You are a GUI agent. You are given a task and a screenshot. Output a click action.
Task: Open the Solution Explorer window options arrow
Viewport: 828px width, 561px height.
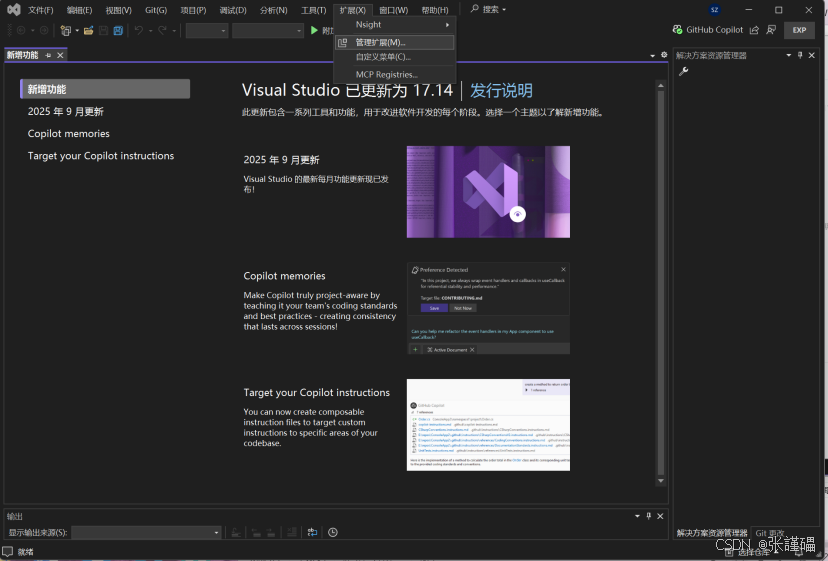click(x=788, y=55)
